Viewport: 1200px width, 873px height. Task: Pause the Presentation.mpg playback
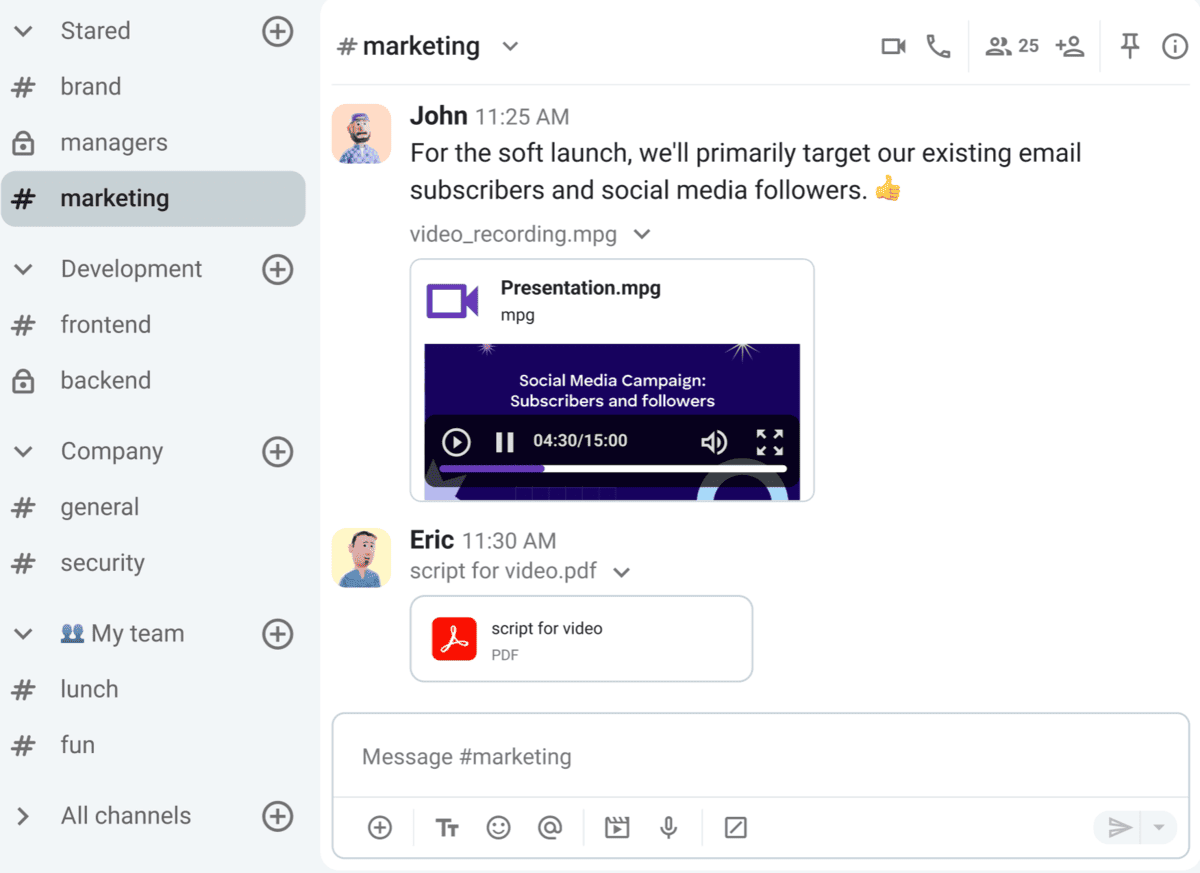(504, 442)
